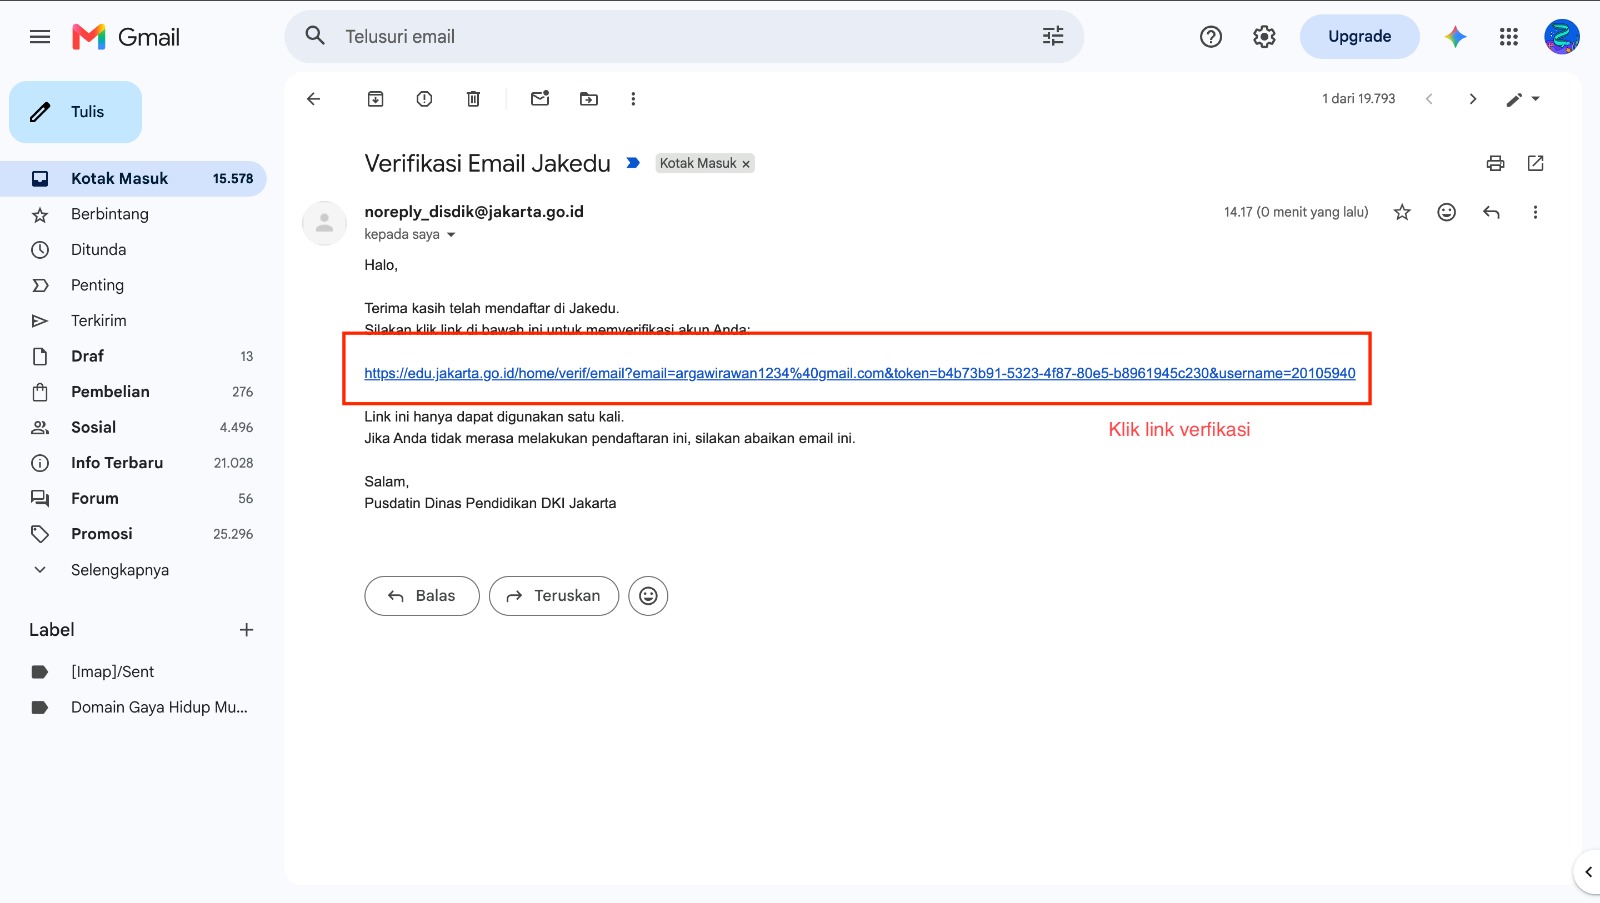Open the Help question mark icon
1600x903 pixels.
(x=1211, y=37)
